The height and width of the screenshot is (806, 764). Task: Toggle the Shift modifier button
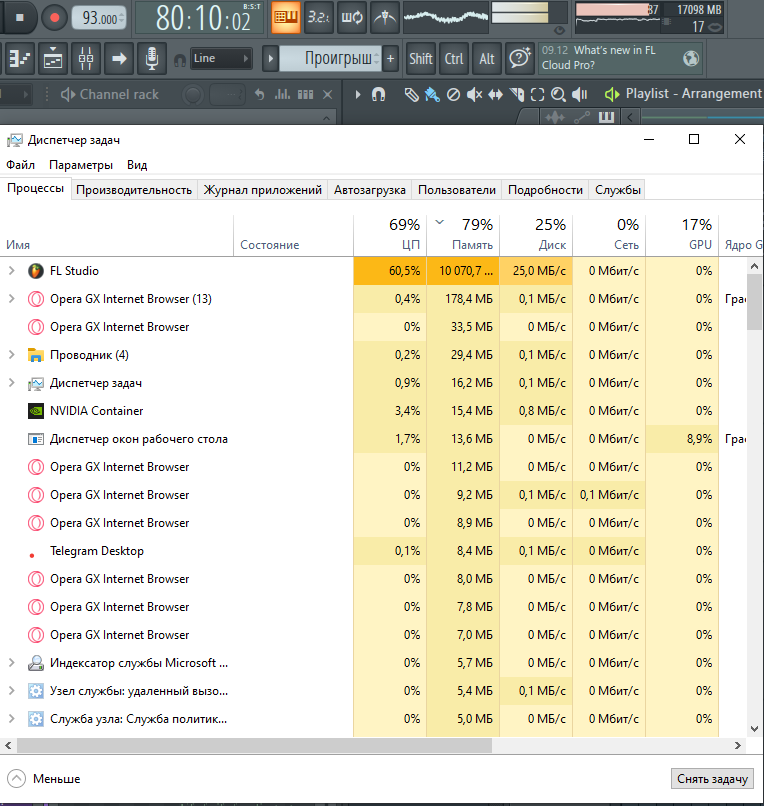click(x=421, y=59)
